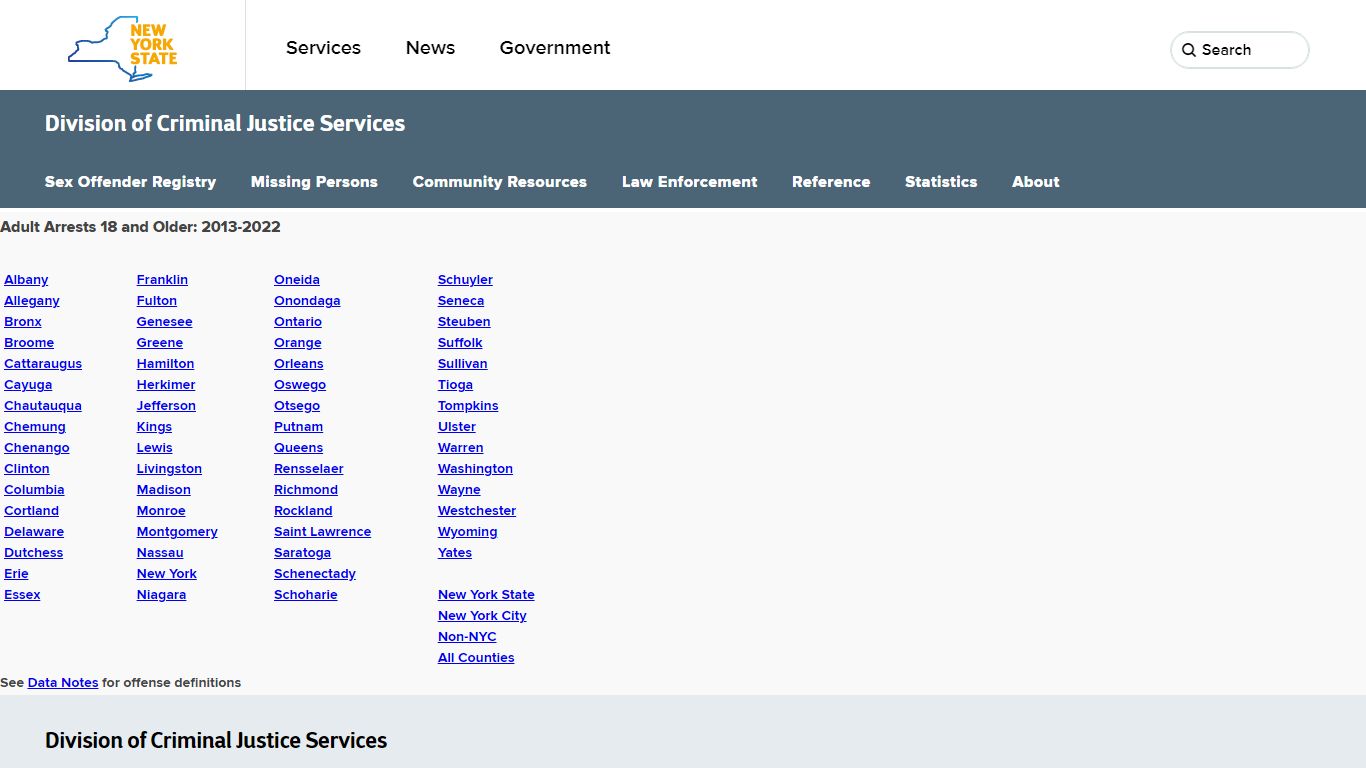Select Westchester county

pyautogui.click(x=477, y=511)
